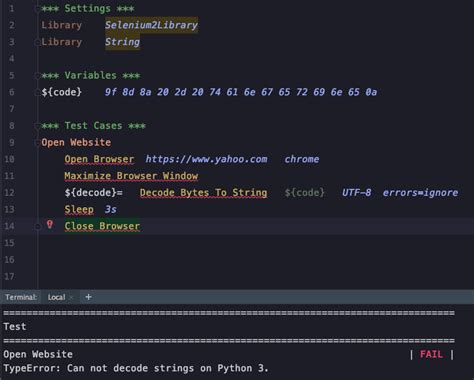This screenshot has height=380, width=474.
Task: Click the Maximize Browser Window keyword
Action: pyautogui.click(x=131, y=176)
